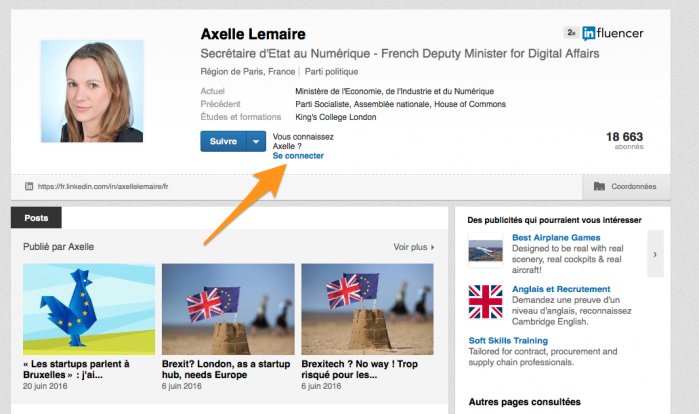Image resolution: width=699 pixels, height=414 pixels.
Task: Click the Anglais et Recrutement ad link
Action: click(561, 289)
